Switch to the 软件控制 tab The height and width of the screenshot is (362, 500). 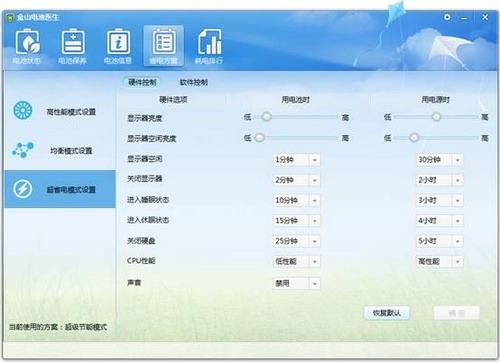[194, 82]
